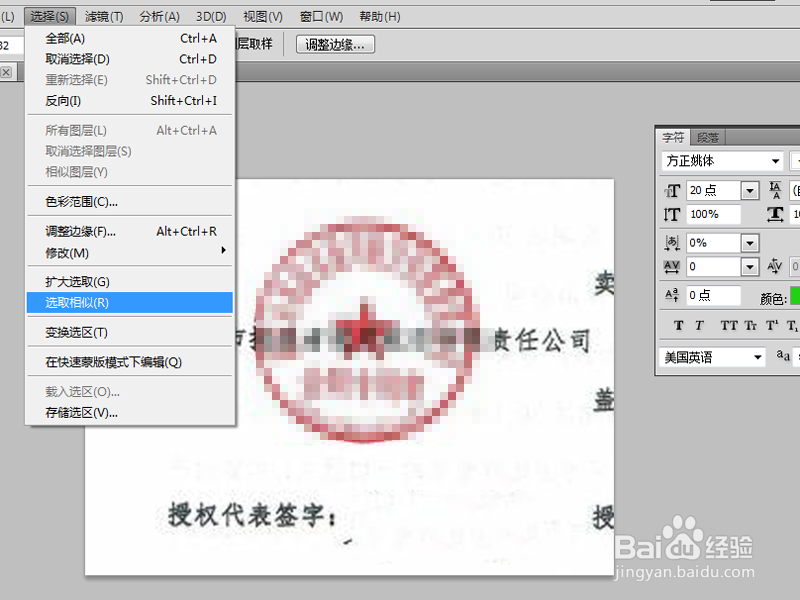Open the 分析(A) menu
This screenshot has width=800, height=600.
pyautogui.click(x=160, y=17)
